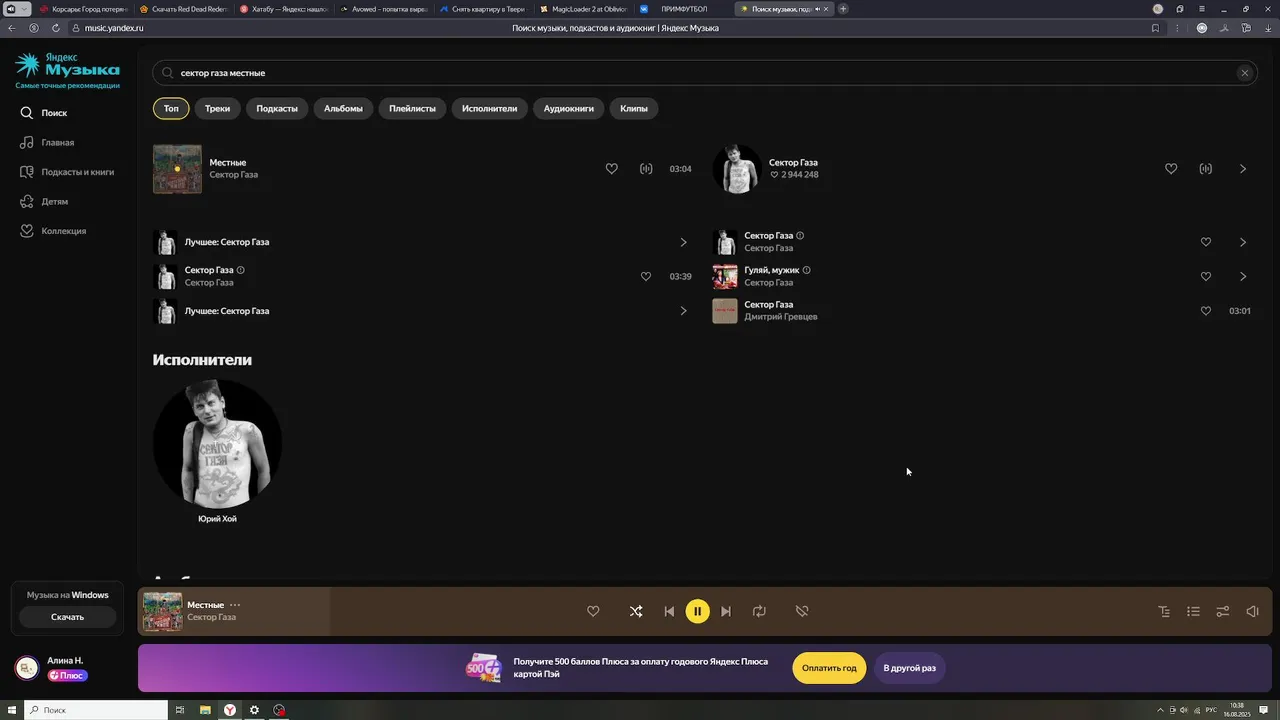
Task: Click the Плюс badge under profile name
Action: tap(67, 675)
